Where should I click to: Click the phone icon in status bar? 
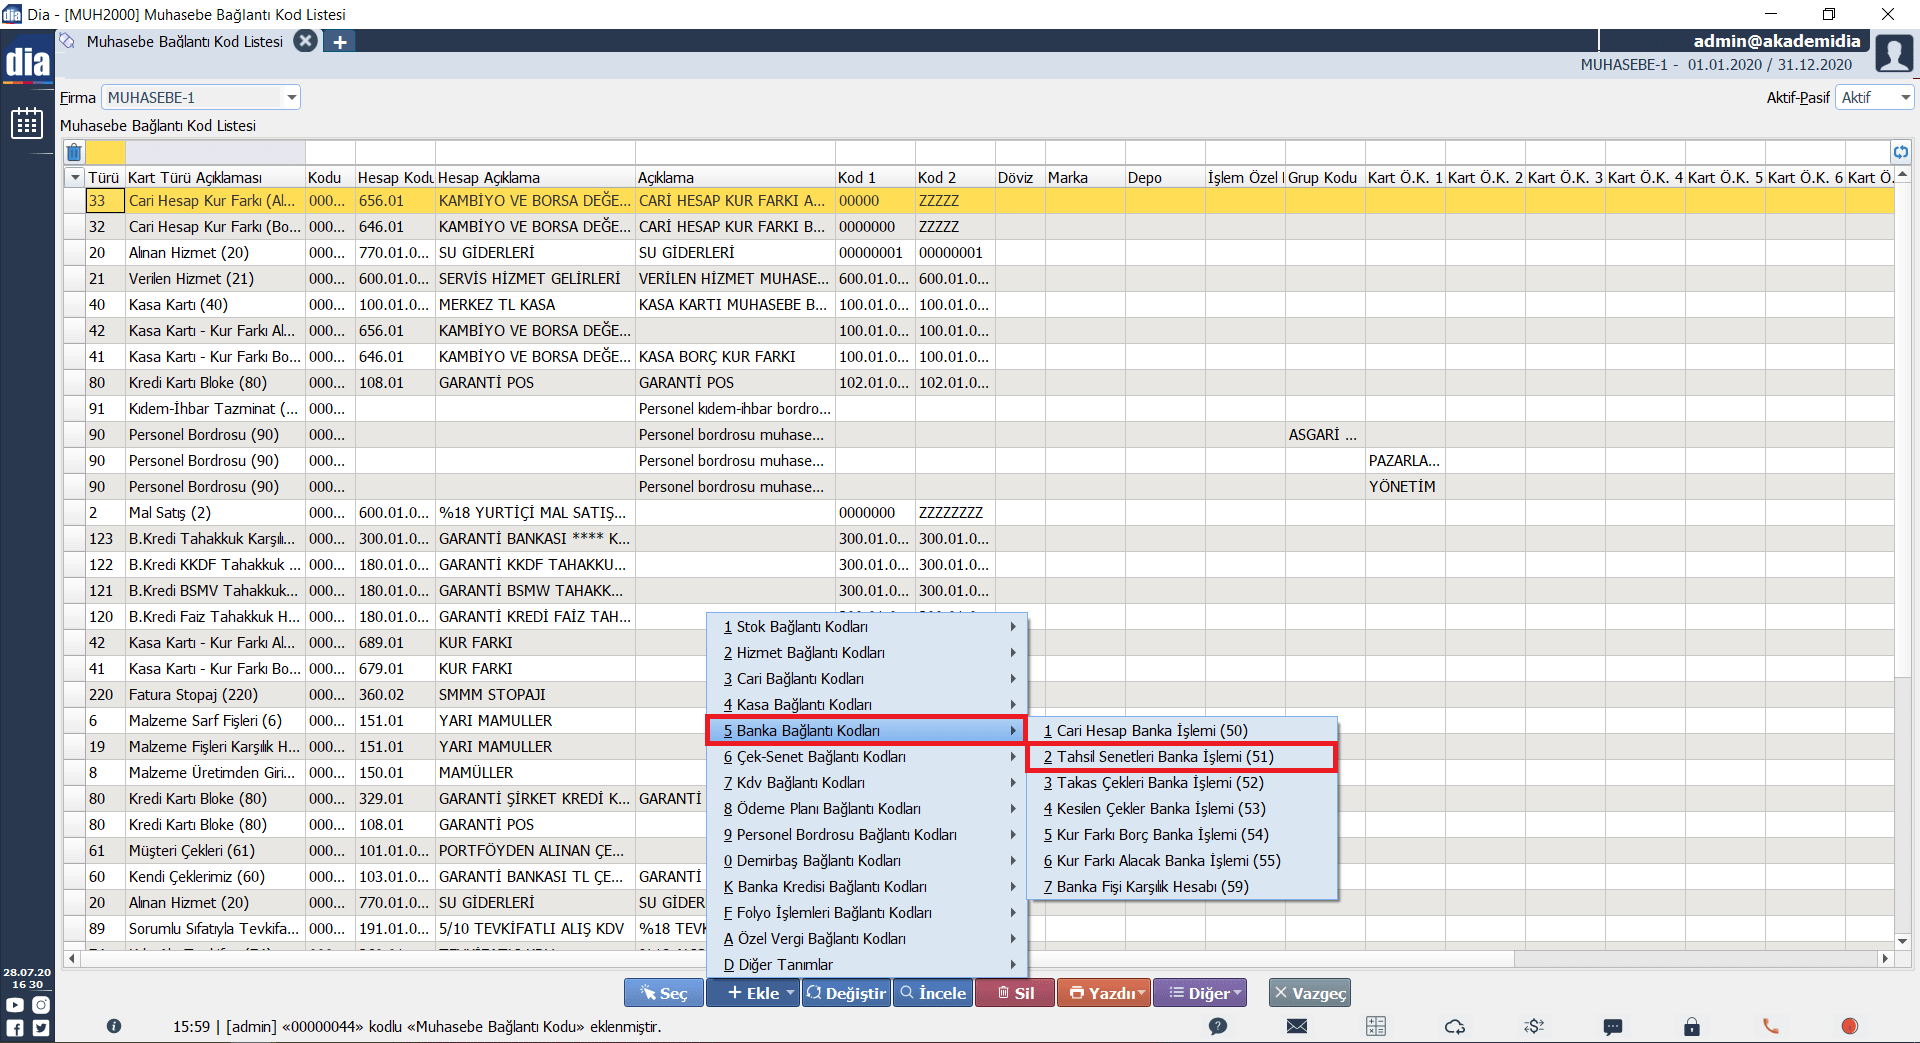1771,1026
